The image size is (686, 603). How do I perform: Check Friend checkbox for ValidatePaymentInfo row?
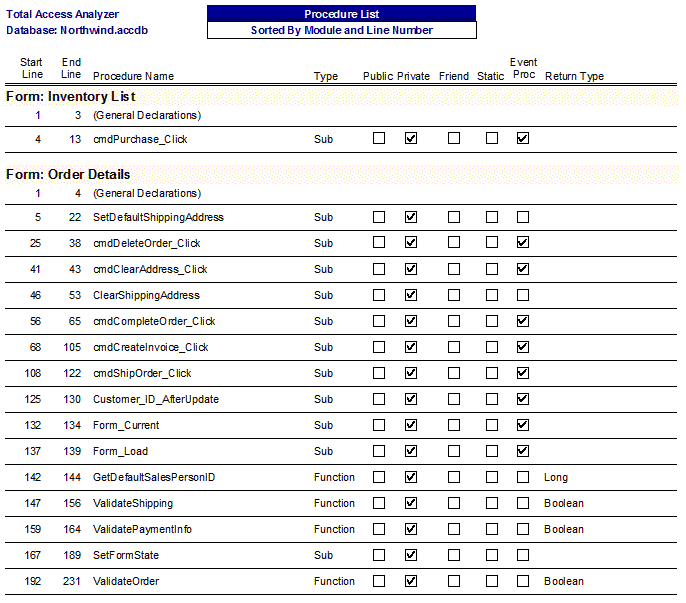(x=454, y=529)
